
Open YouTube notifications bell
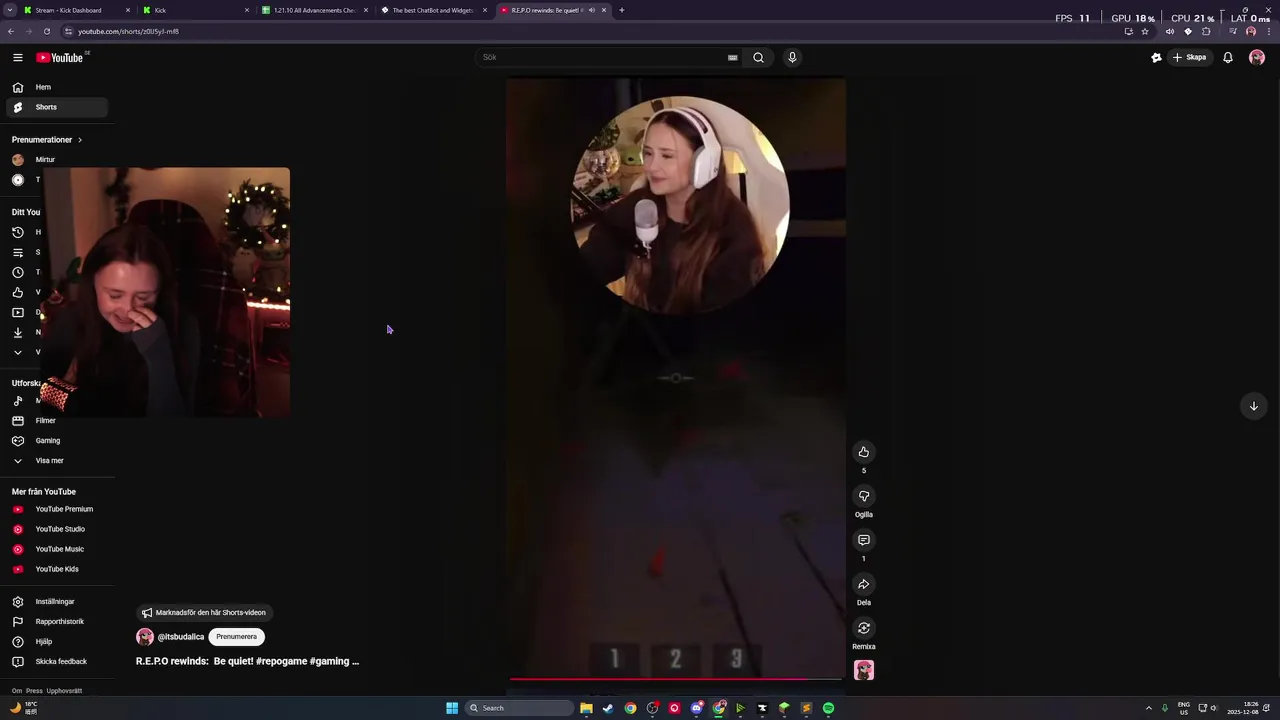click(1228, 57)
